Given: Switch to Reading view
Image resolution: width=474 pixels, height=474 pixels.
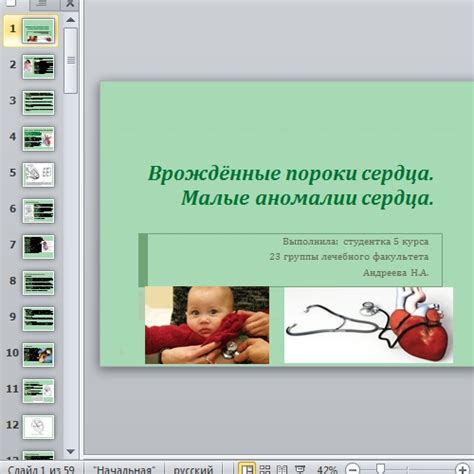Looking at the screenshot, I should pos(282,469).
